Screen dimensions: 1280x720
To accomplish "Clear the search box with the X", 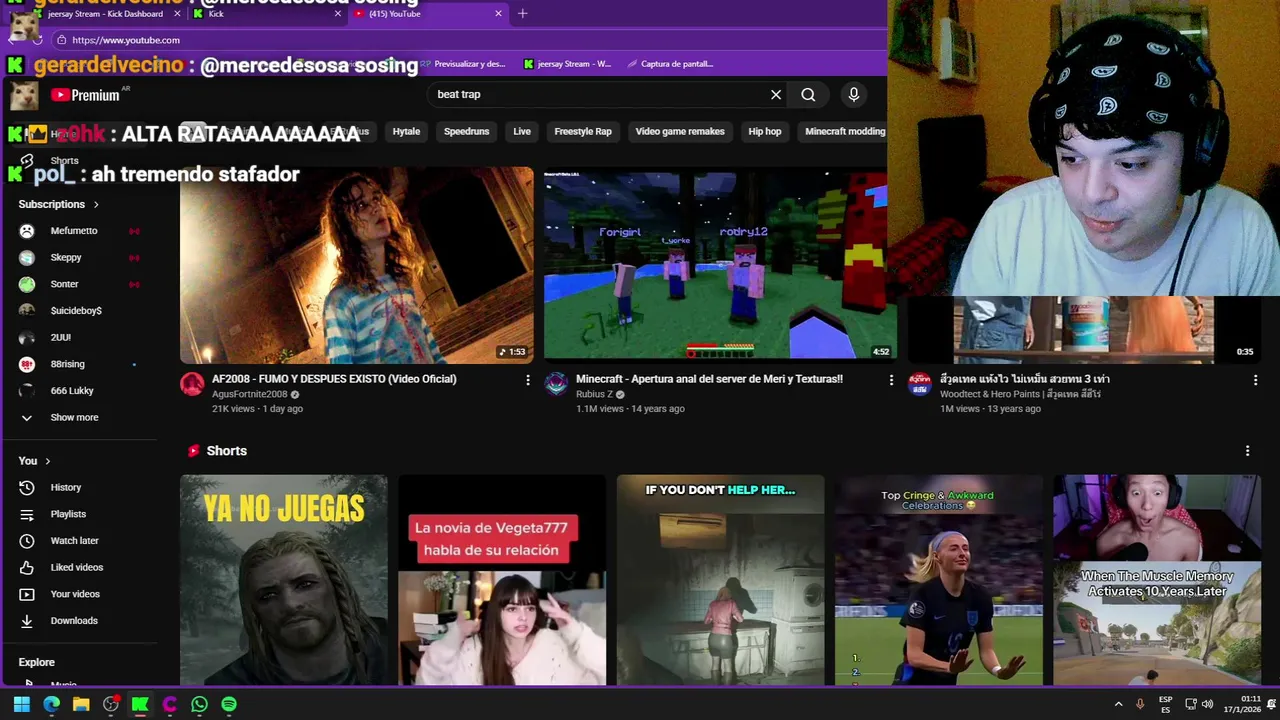I will 776,94.
